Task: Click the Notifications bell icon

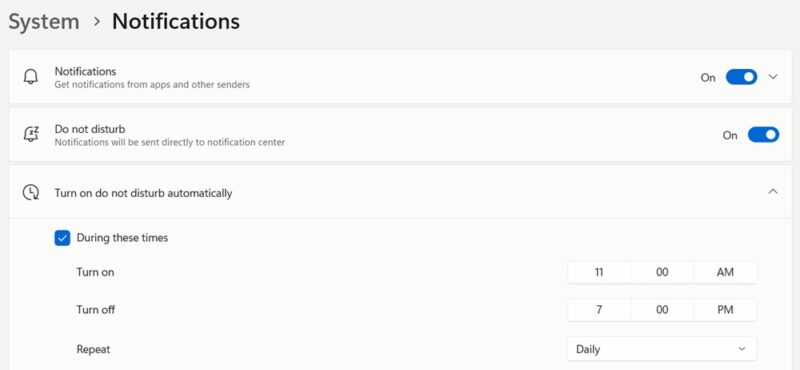Action: 31,77
